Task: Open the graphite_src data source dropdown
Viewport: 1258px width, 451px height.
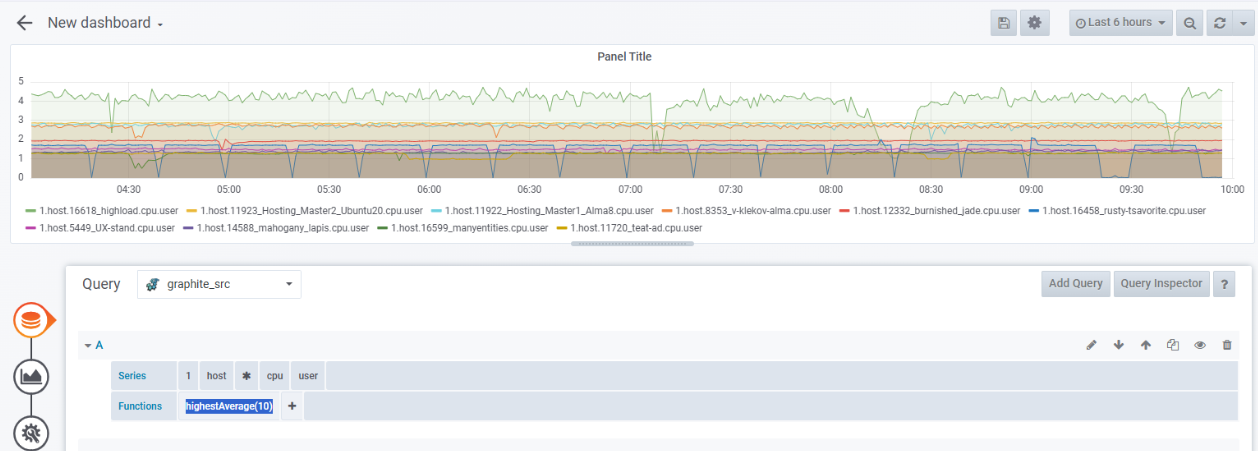Action: [x=219, y=284]
